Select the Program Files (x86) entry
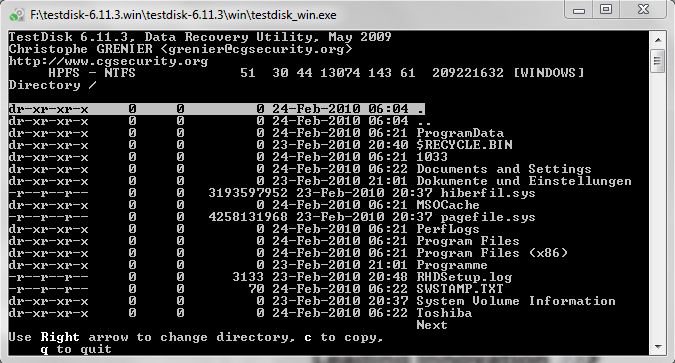The image size is (675, 363). (x=288, y=253)
